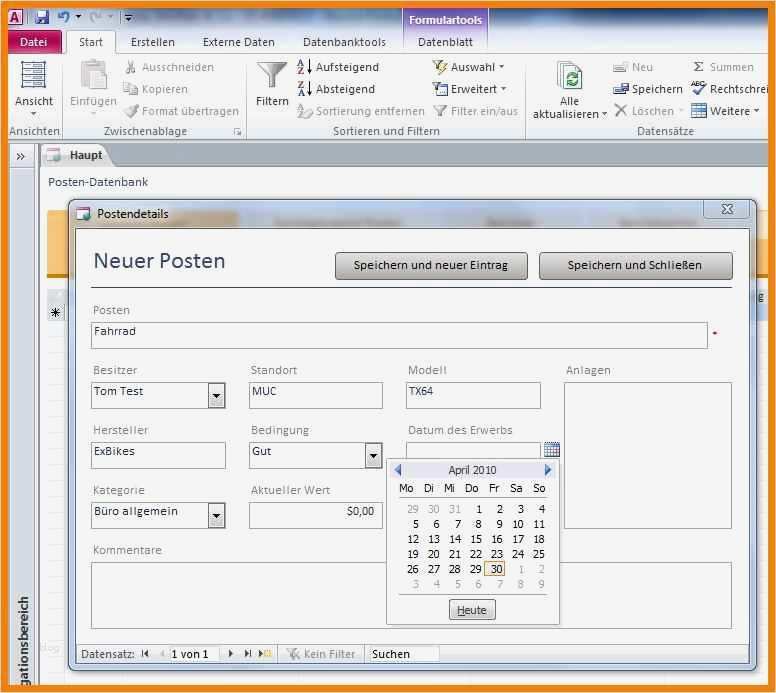Select April 15 in the calendar

(x=475, y=539)
